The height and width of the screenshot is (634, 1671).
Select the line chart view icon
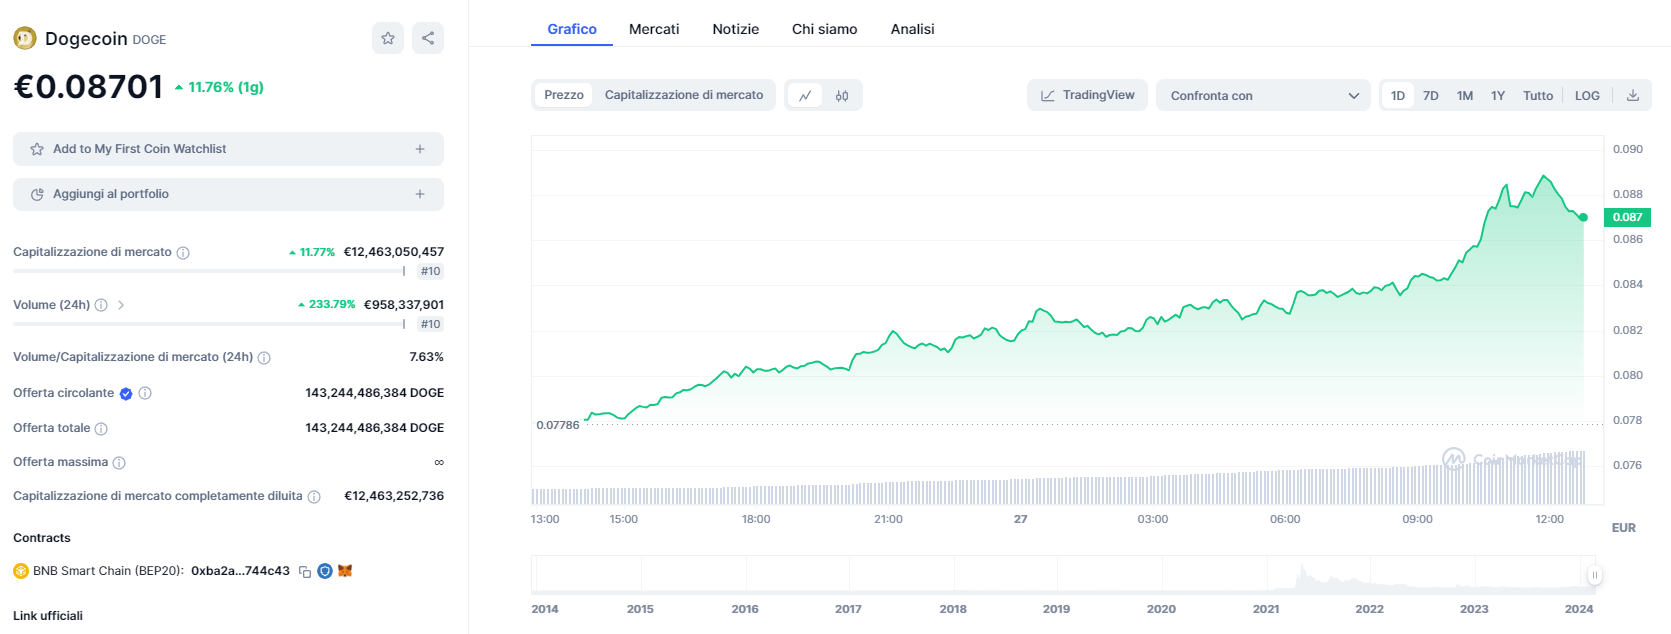(x=805, y=96)
